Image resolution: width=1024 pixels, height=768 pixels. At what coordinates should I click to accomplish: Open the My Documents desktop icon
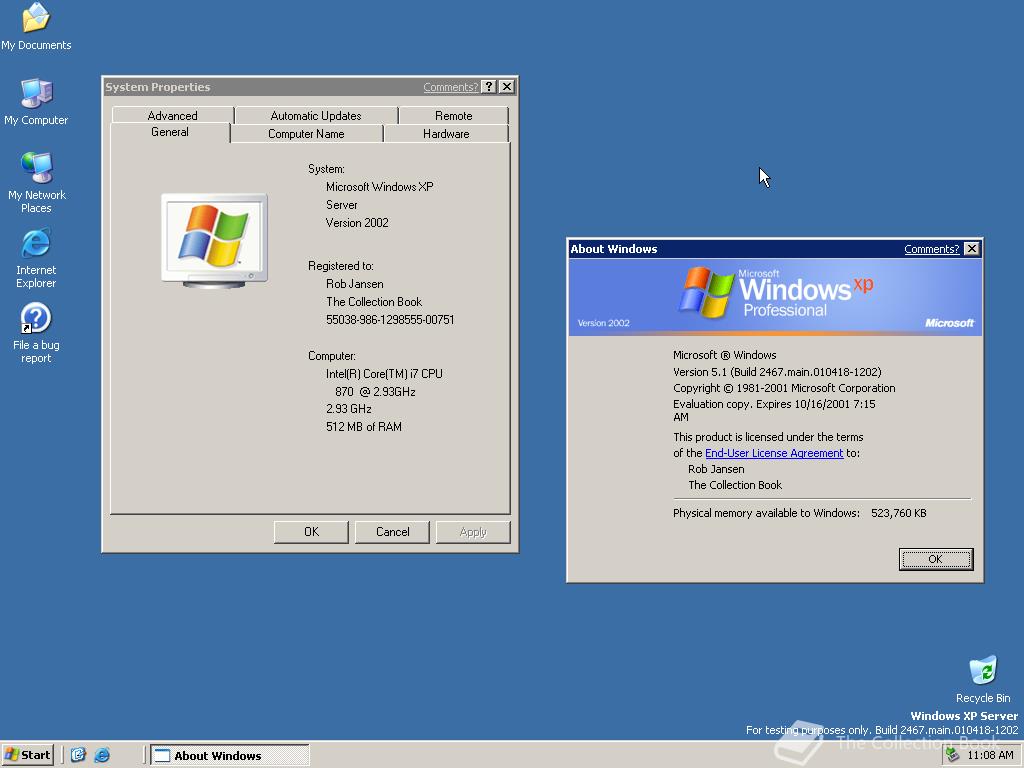pos(36,27)
